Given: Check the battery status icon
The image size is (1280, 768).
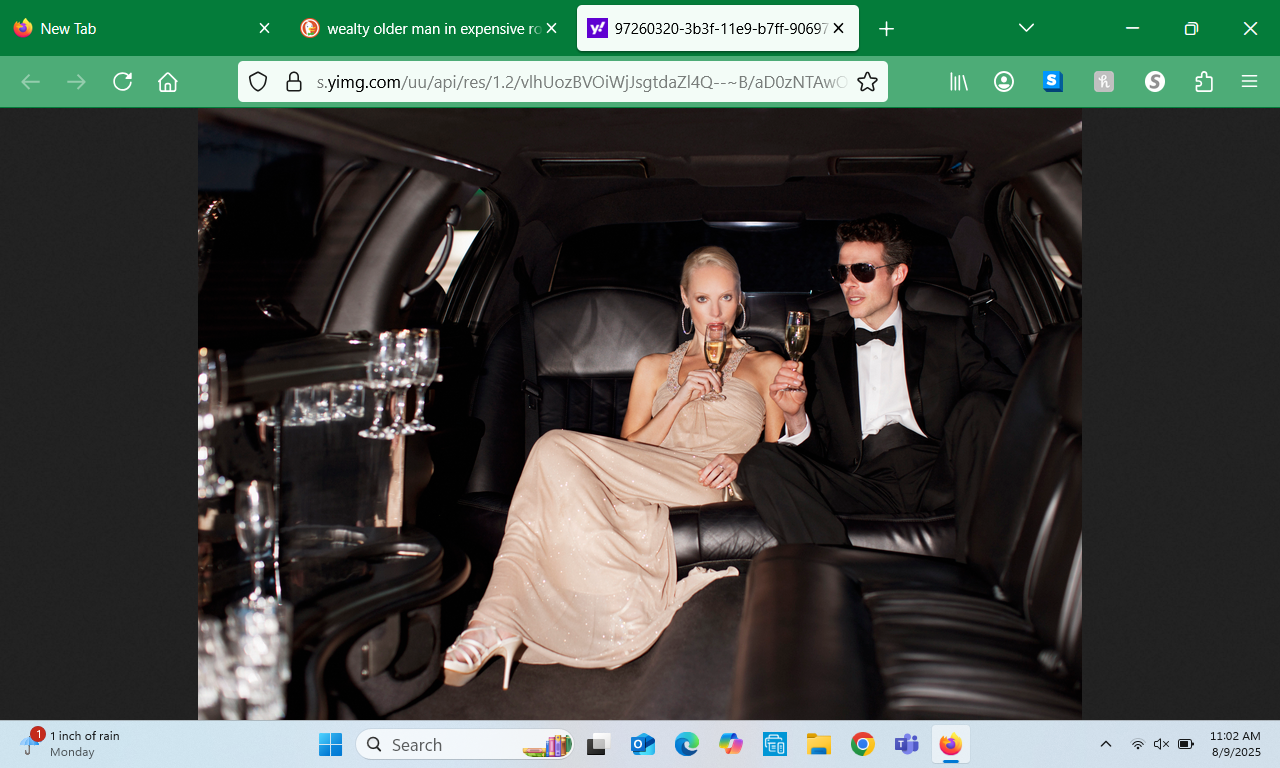Looking at the screenshot, I should (1186, 744).
